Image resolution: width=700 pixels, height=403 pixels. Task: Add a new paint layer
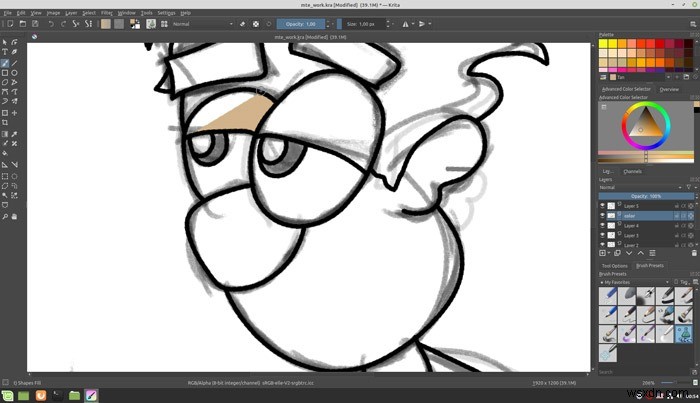pos(602,253)
